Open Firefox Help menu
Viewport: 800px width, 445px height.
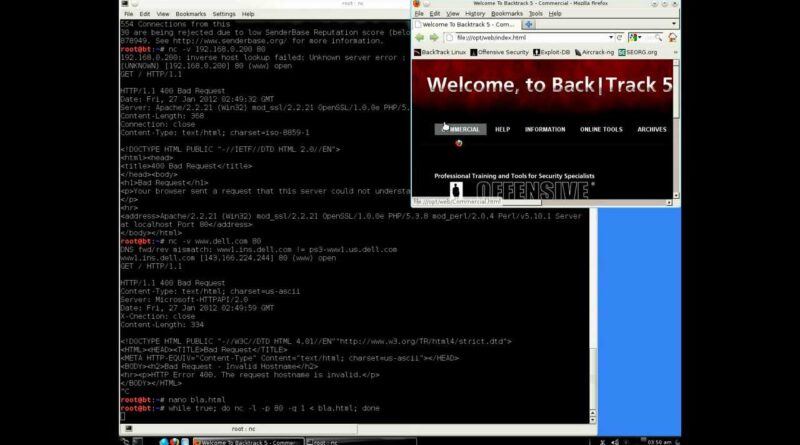pyautogui.click(x=555, y=14)
